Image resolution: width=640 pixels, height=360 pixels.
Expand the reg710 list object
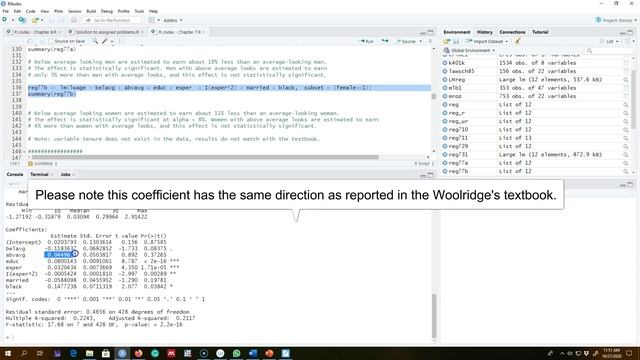(x=444, y=130)
